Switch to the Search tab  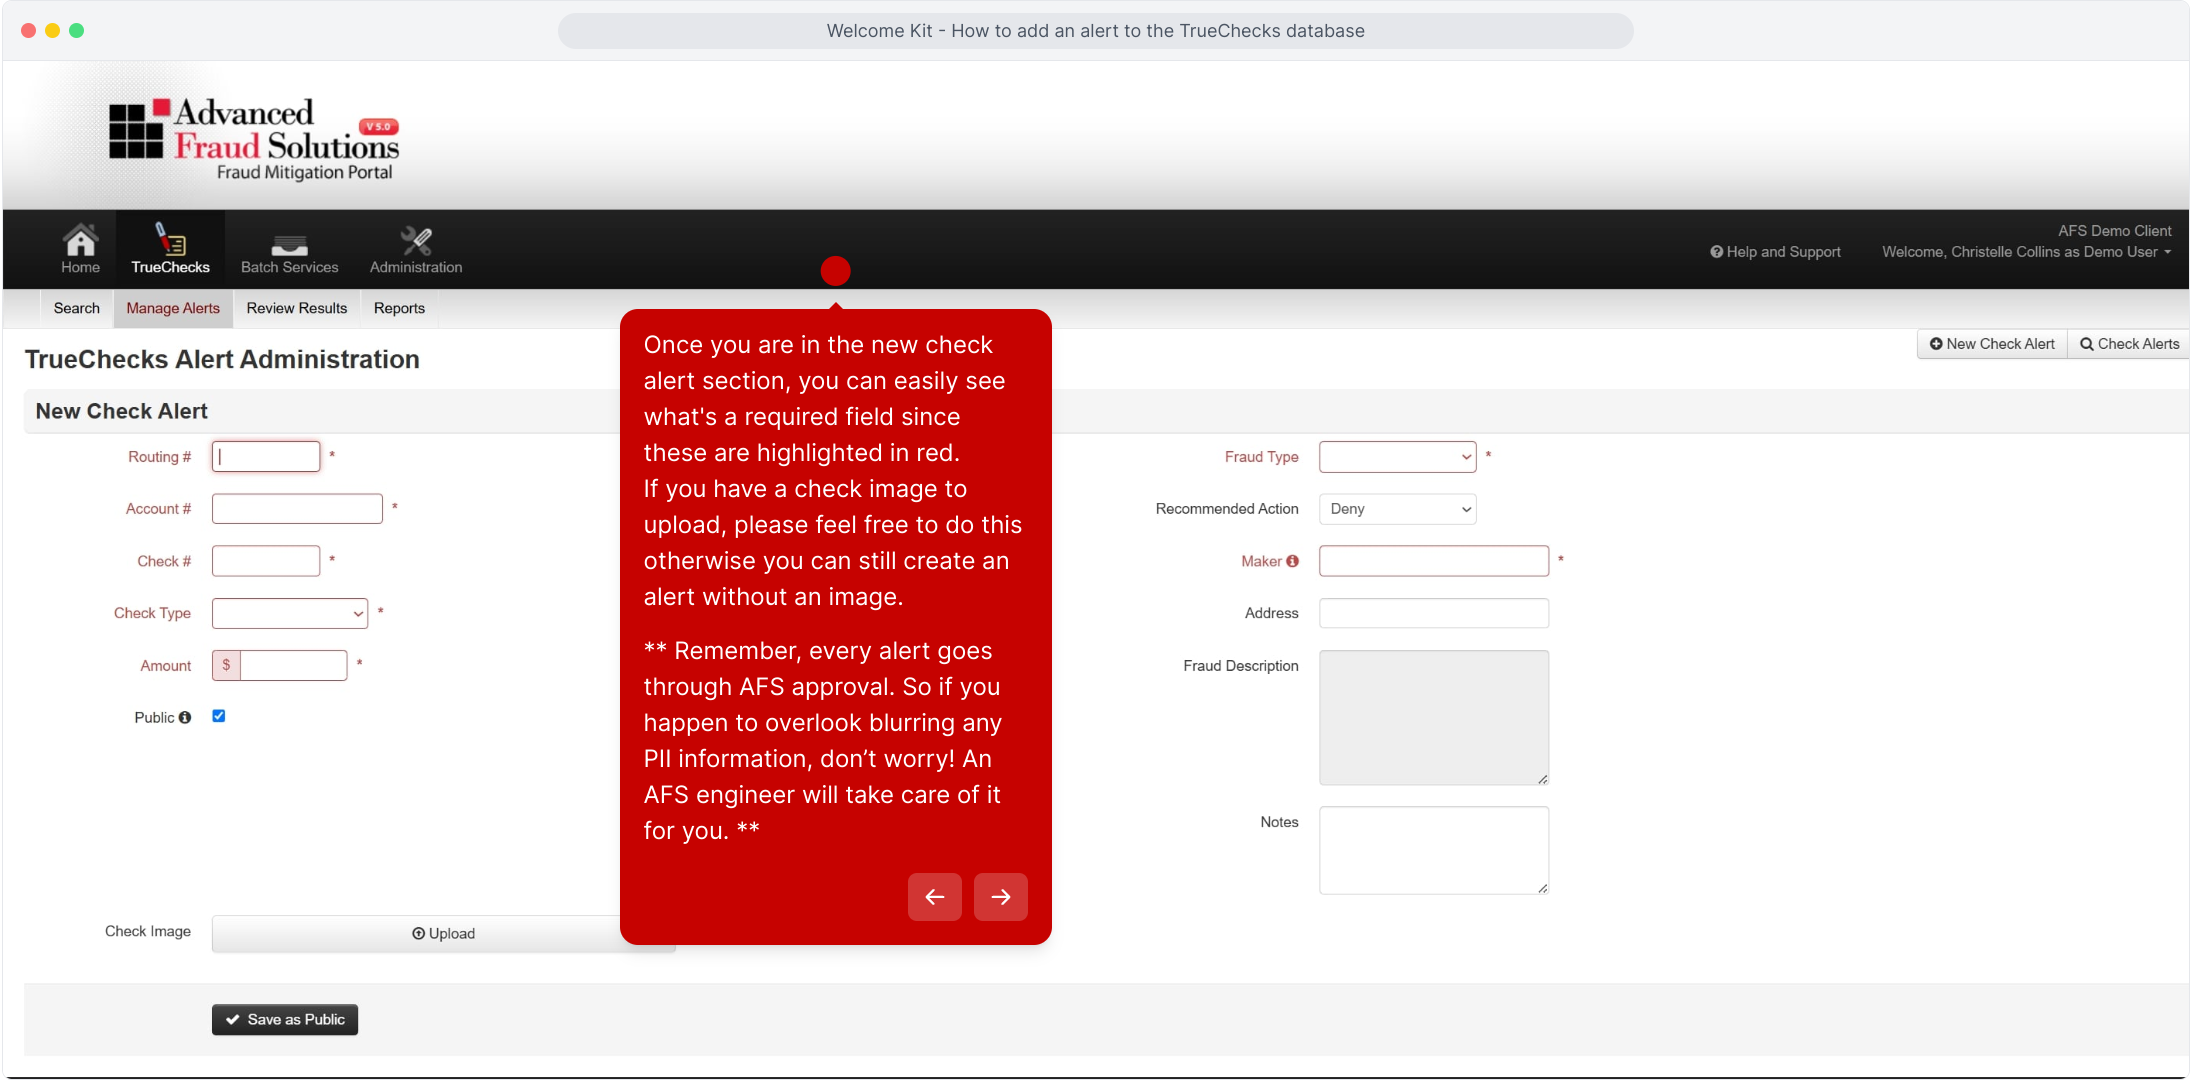[x=77, y=308]
